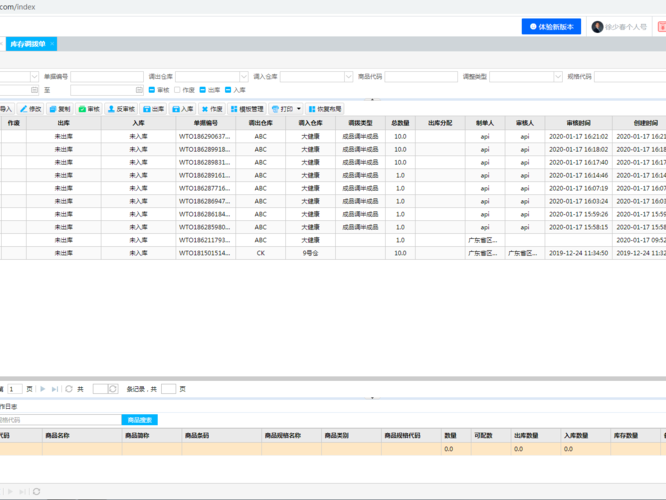
Task: Jump to last page in main grid pager
Action: (55, 389)
